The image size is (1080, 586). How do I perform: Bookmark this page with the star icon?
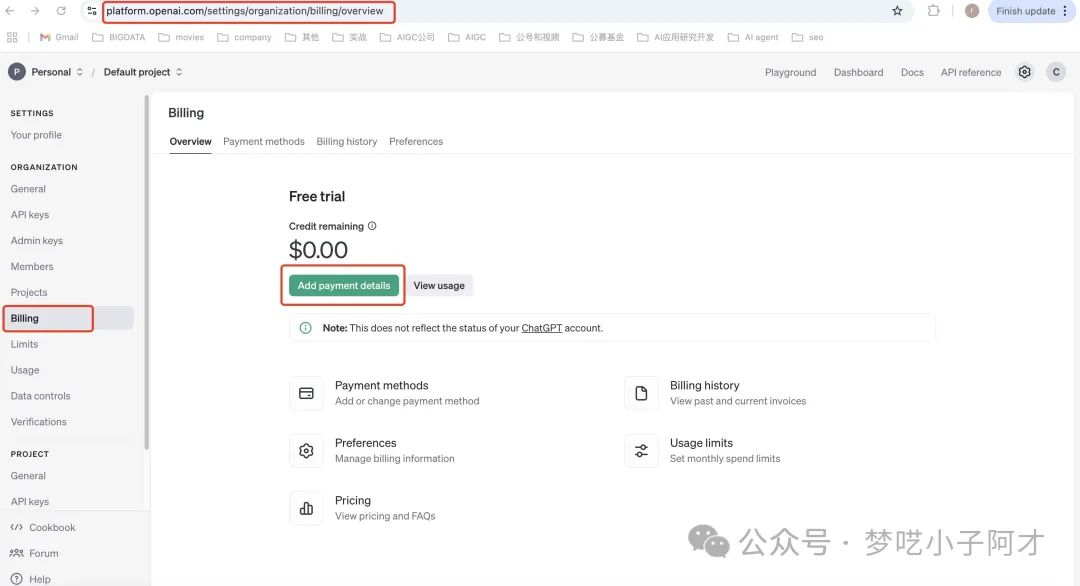(897, 11)
